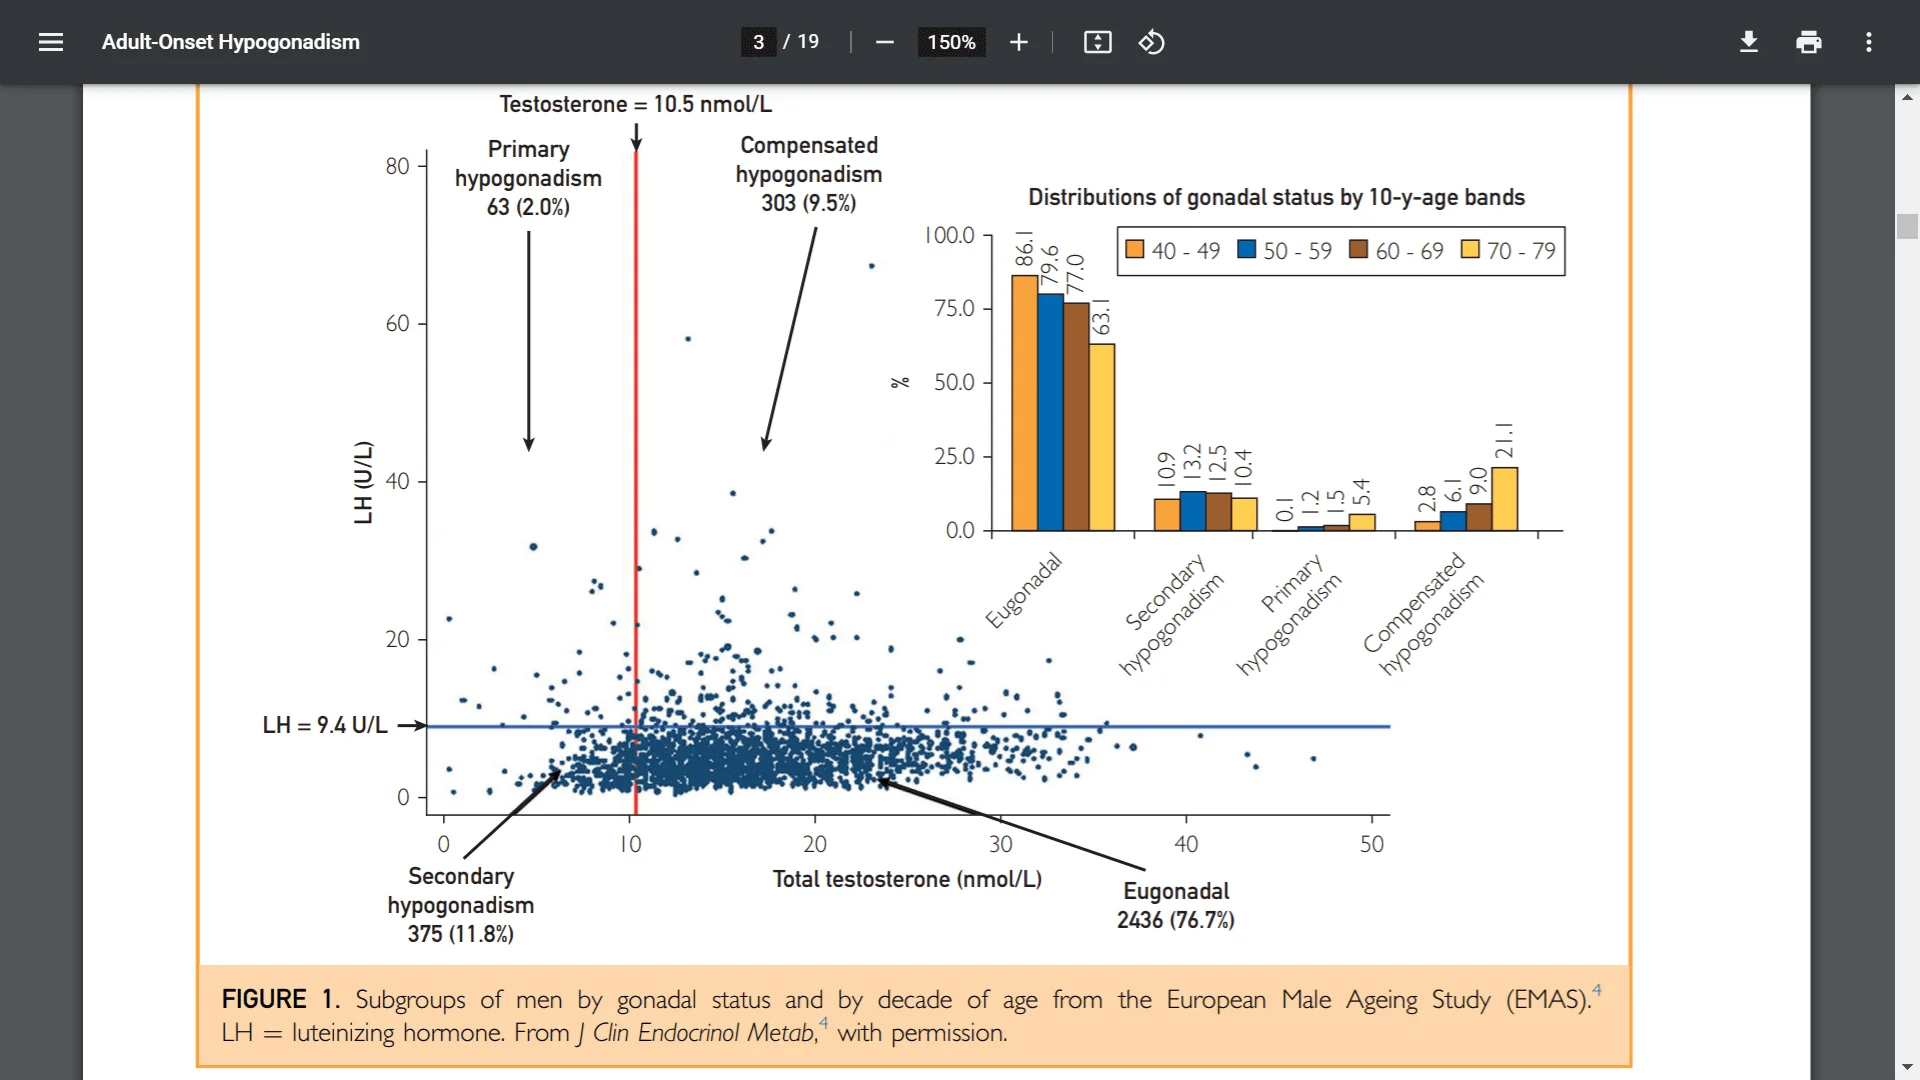Zoom in with the plus button
The width and height of the screenshot is (1920, 1080).
click(x=1019, y=42)
